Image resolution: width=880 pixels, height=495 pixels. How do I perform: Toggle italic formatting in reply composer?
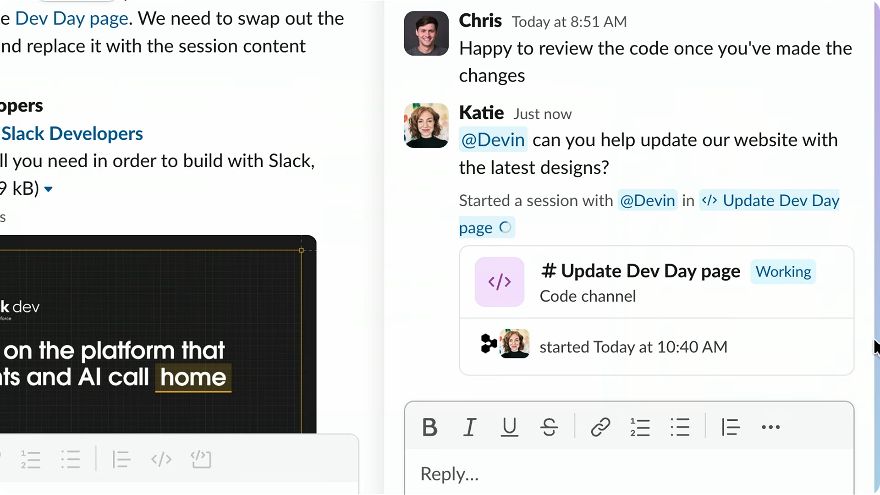470,428
